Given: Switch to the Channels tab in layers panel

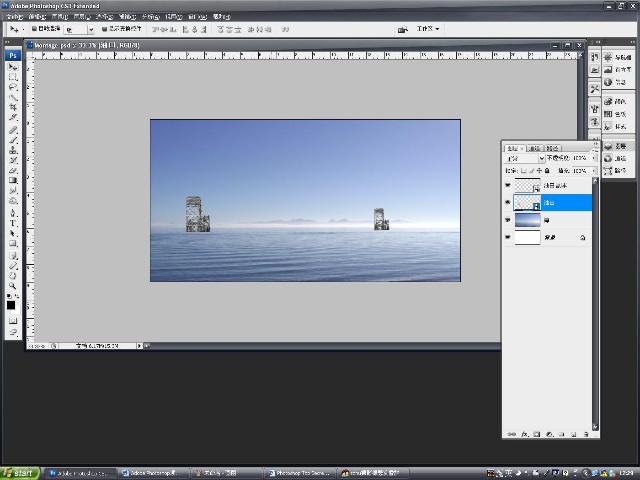Looking at the screenshot, I should point(534,148).
